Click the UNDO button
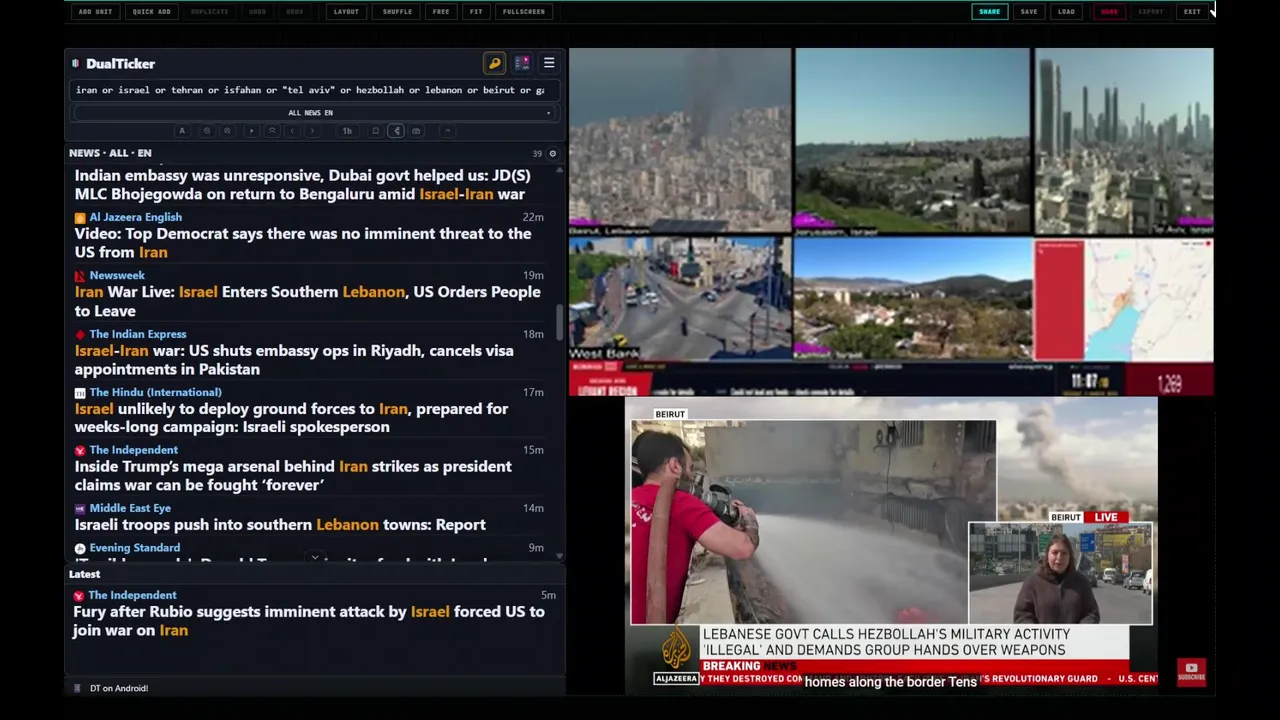This screenshot has width=1280, height=720. tap(257, 11)
